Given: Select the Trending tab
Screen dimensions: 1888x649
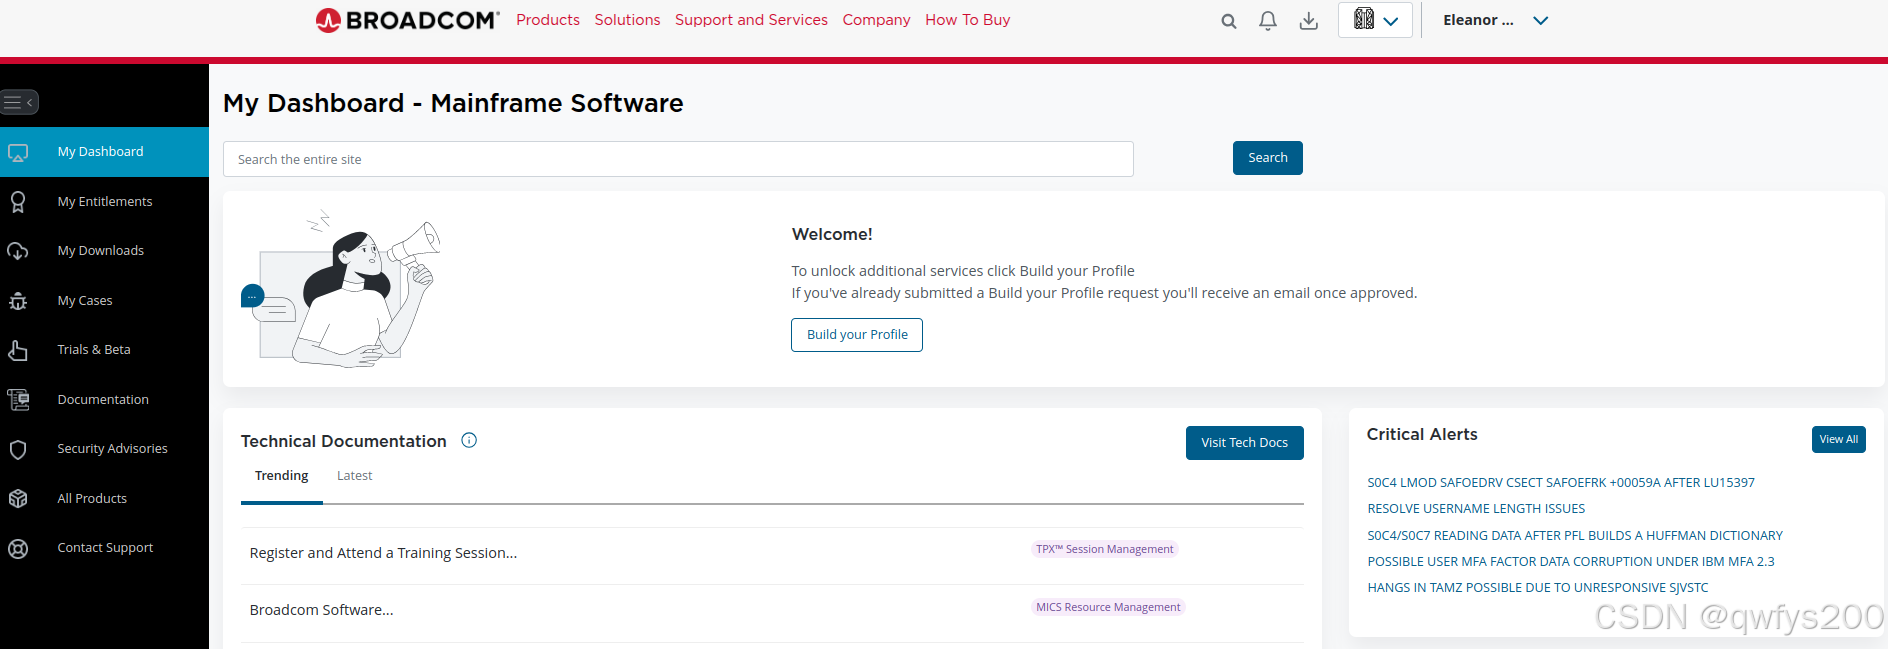Looking at the screenshot, I should pyautogui.click(x=281, y=476).
